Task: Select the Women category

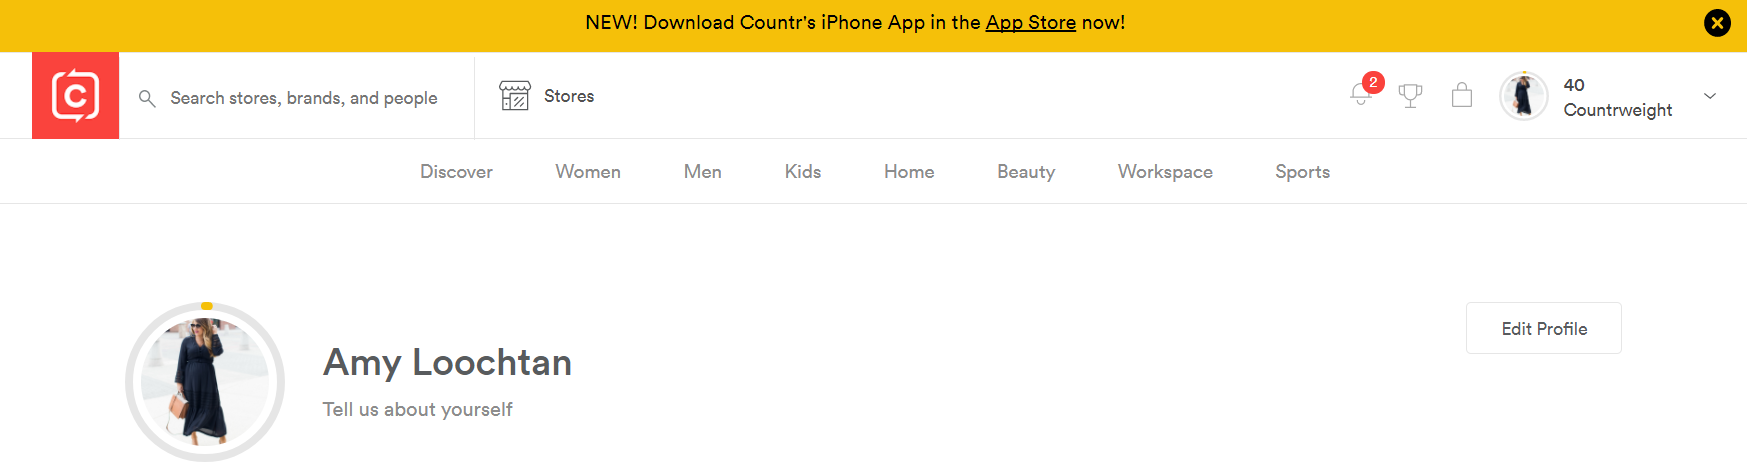Action: (588, 172)
